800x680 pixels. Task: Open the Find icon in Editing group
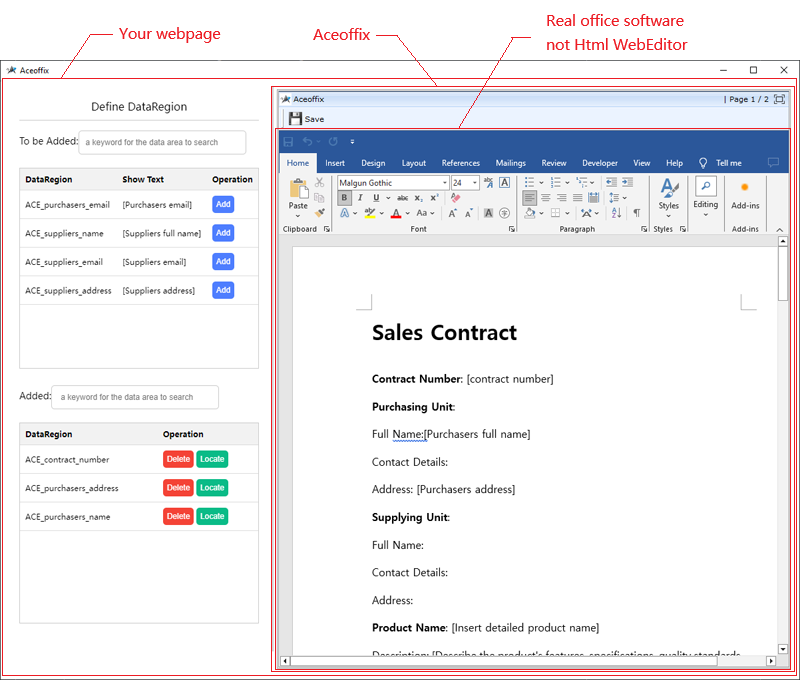[706, 186]
